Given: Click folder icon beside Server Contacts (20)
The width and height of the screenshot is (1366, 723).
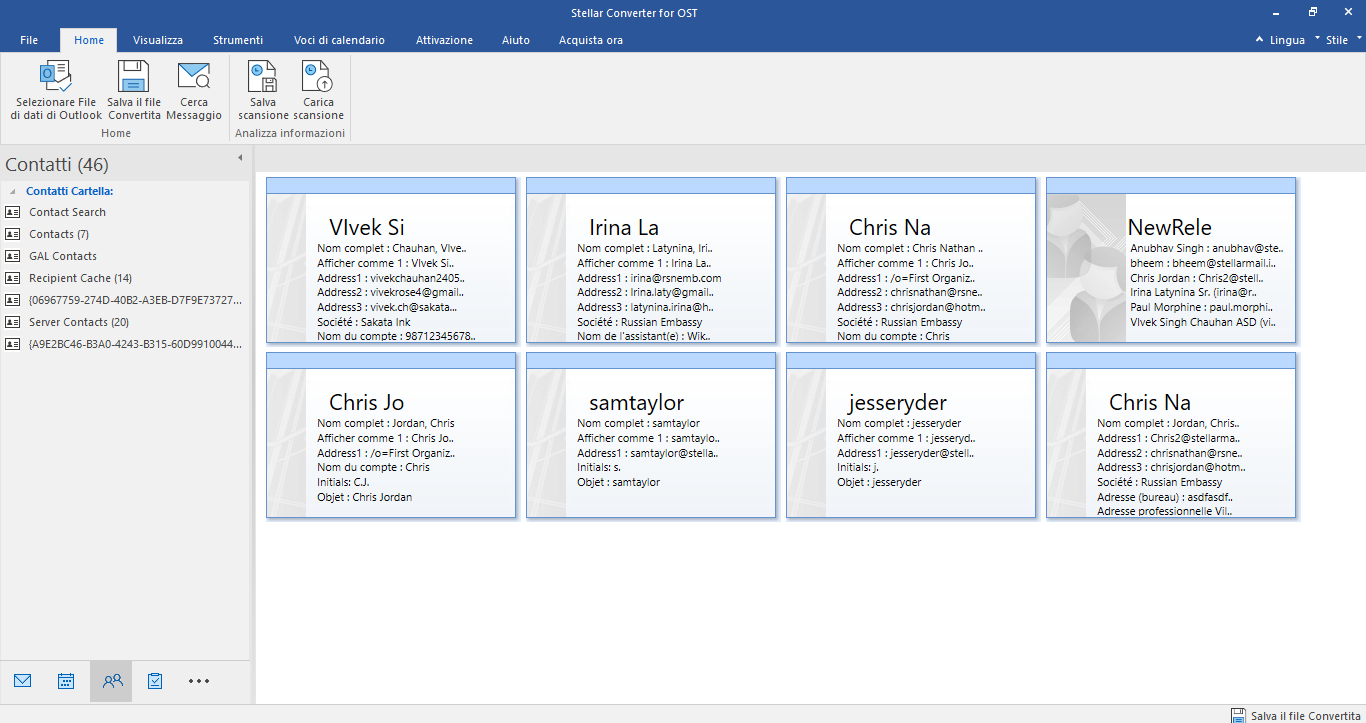Looking at the screenshot, I should point(13,322).
